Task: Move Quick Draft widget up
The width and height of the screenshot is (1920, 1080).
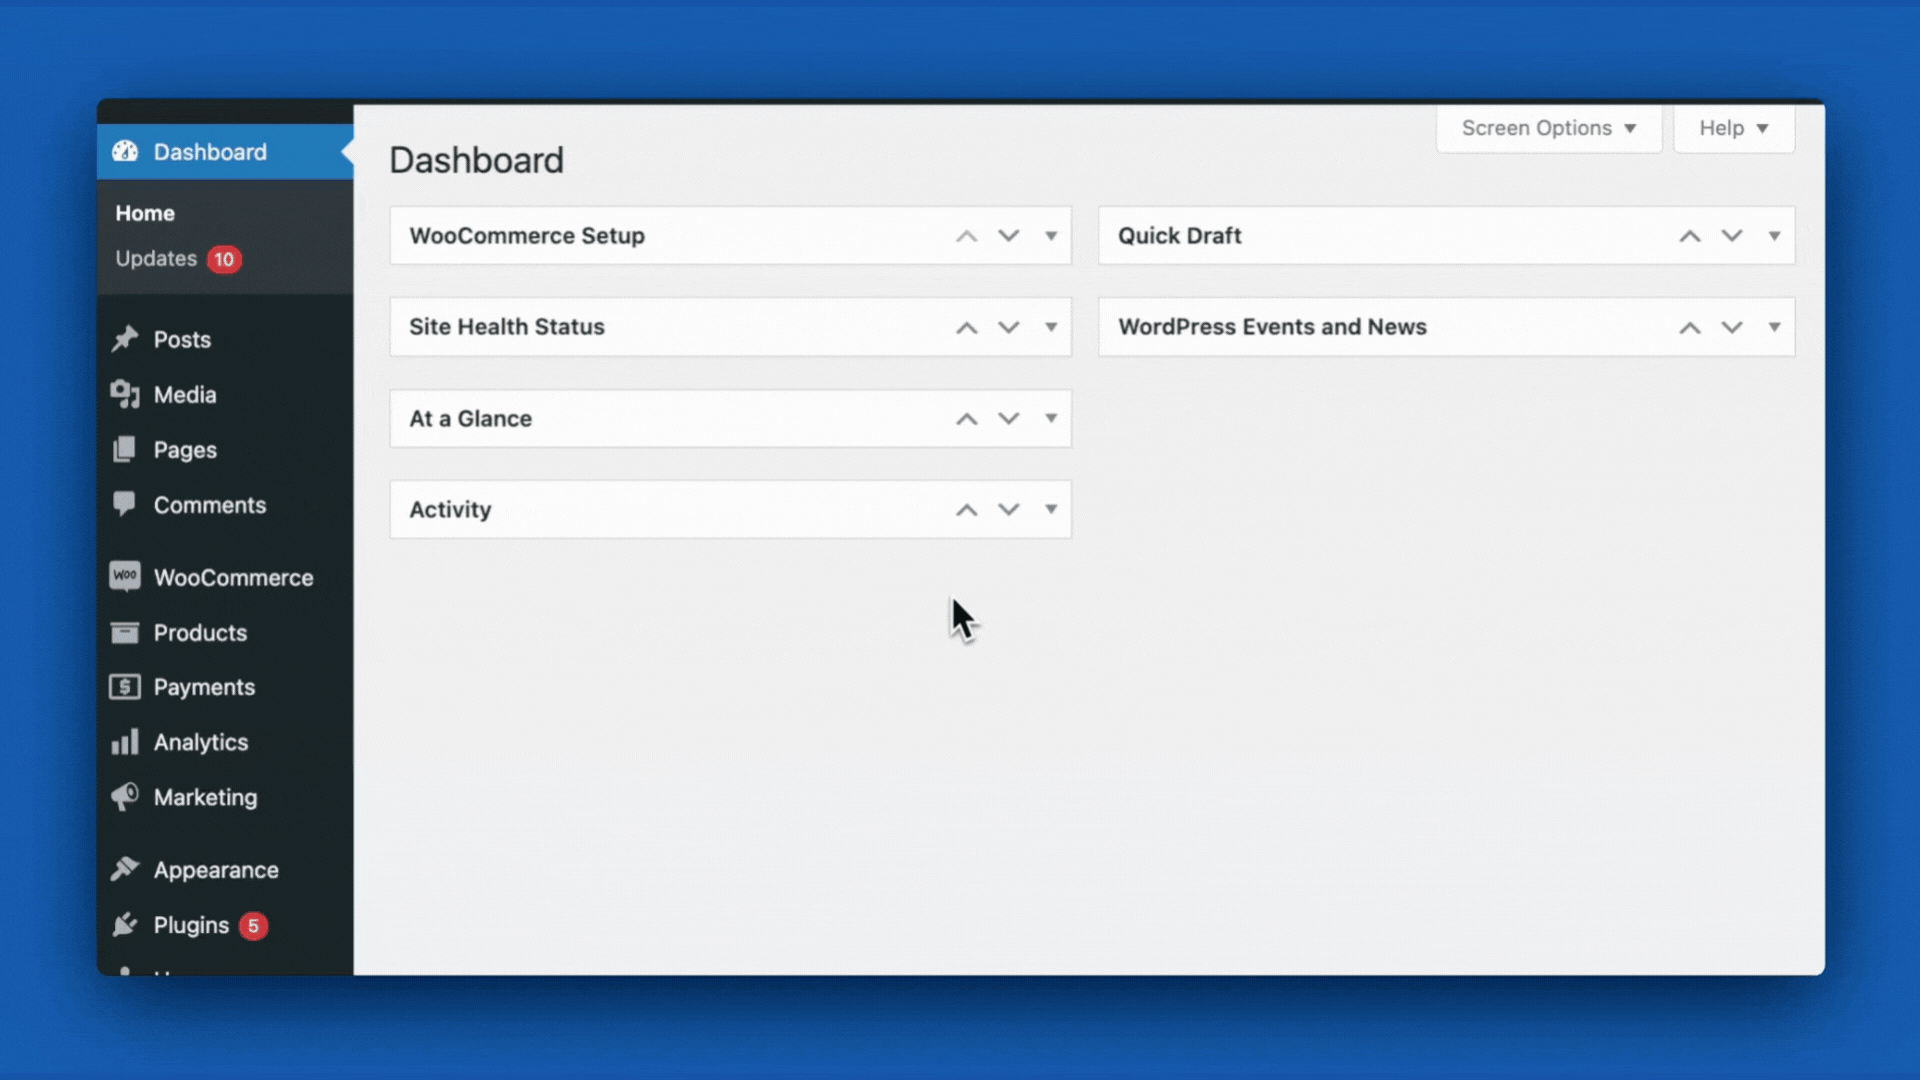Action: coord(1690,236)
